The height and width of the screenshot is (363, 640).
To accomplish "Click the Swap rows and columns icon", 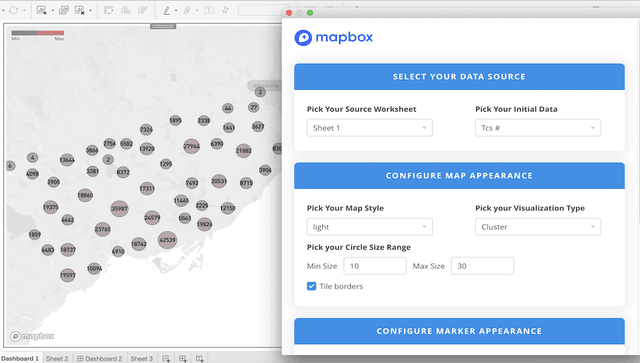I will point(108,10).
